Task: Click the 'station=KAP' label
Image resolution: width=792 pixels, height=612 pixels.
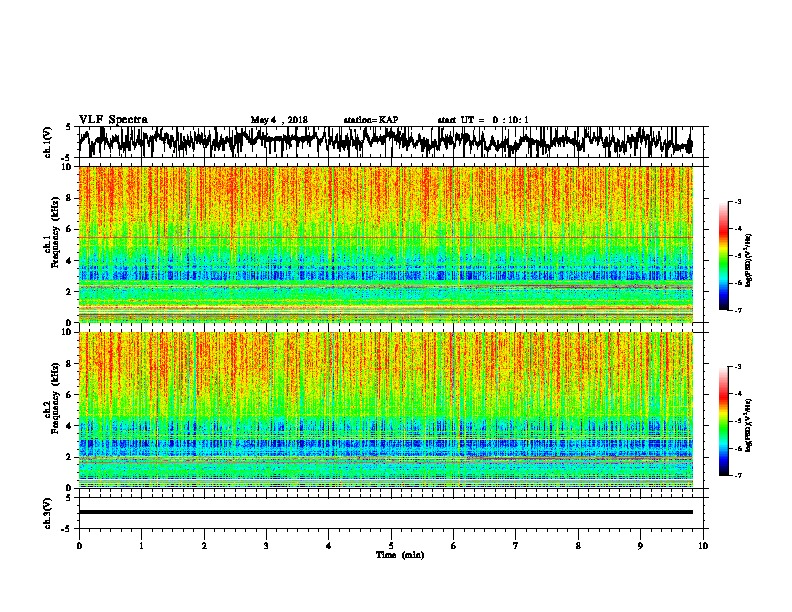Action: [371, 120]
